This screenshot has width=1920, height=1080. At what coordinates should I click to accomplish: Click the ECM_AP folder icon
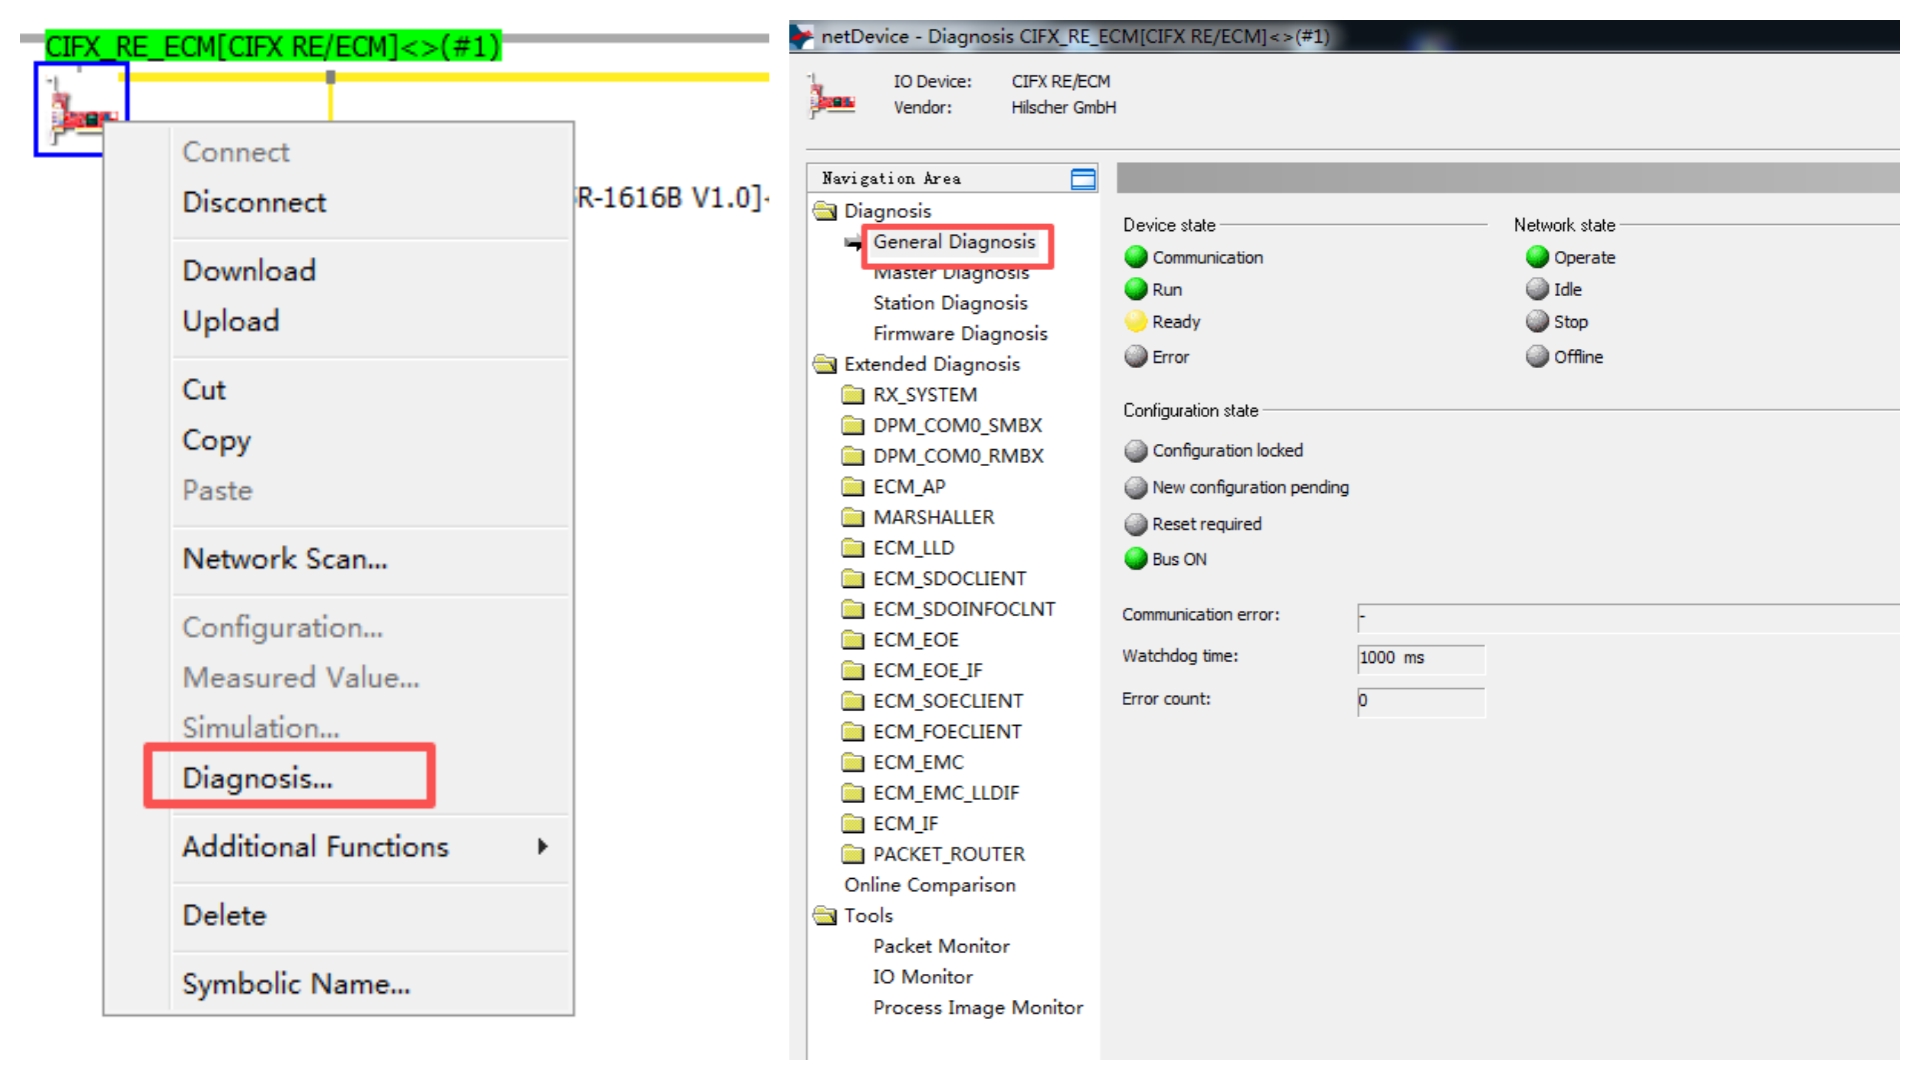(853, 487)
